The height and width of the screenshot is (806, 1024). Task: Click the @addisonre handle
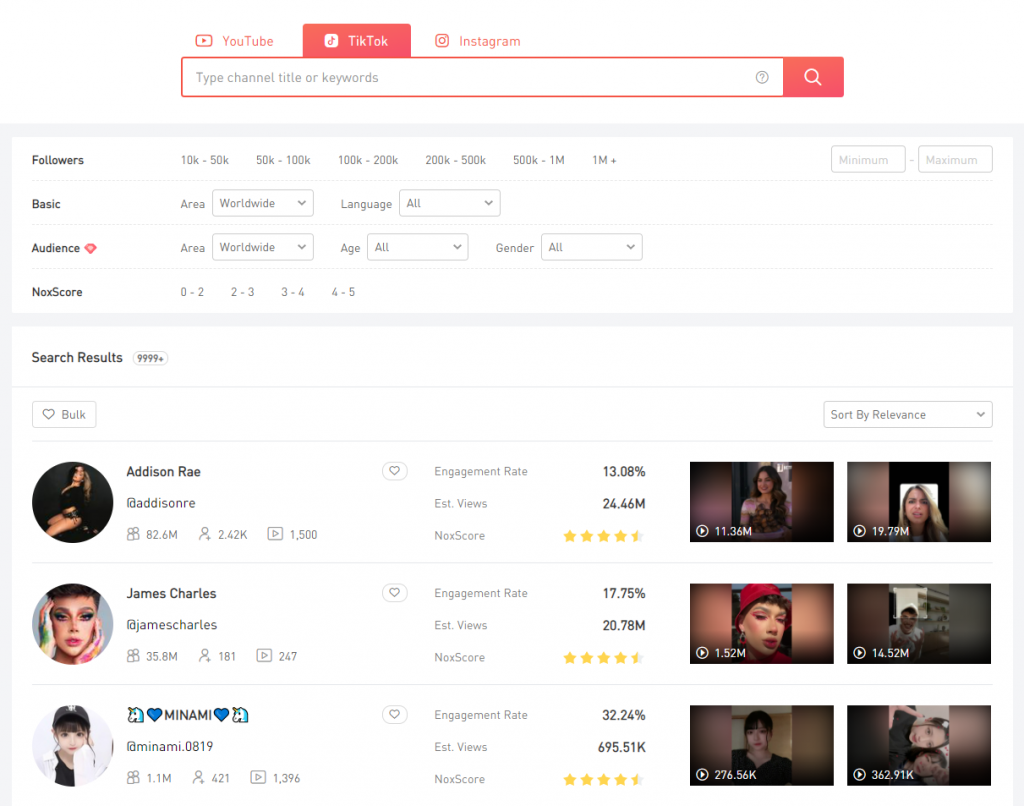pos(161,503)
